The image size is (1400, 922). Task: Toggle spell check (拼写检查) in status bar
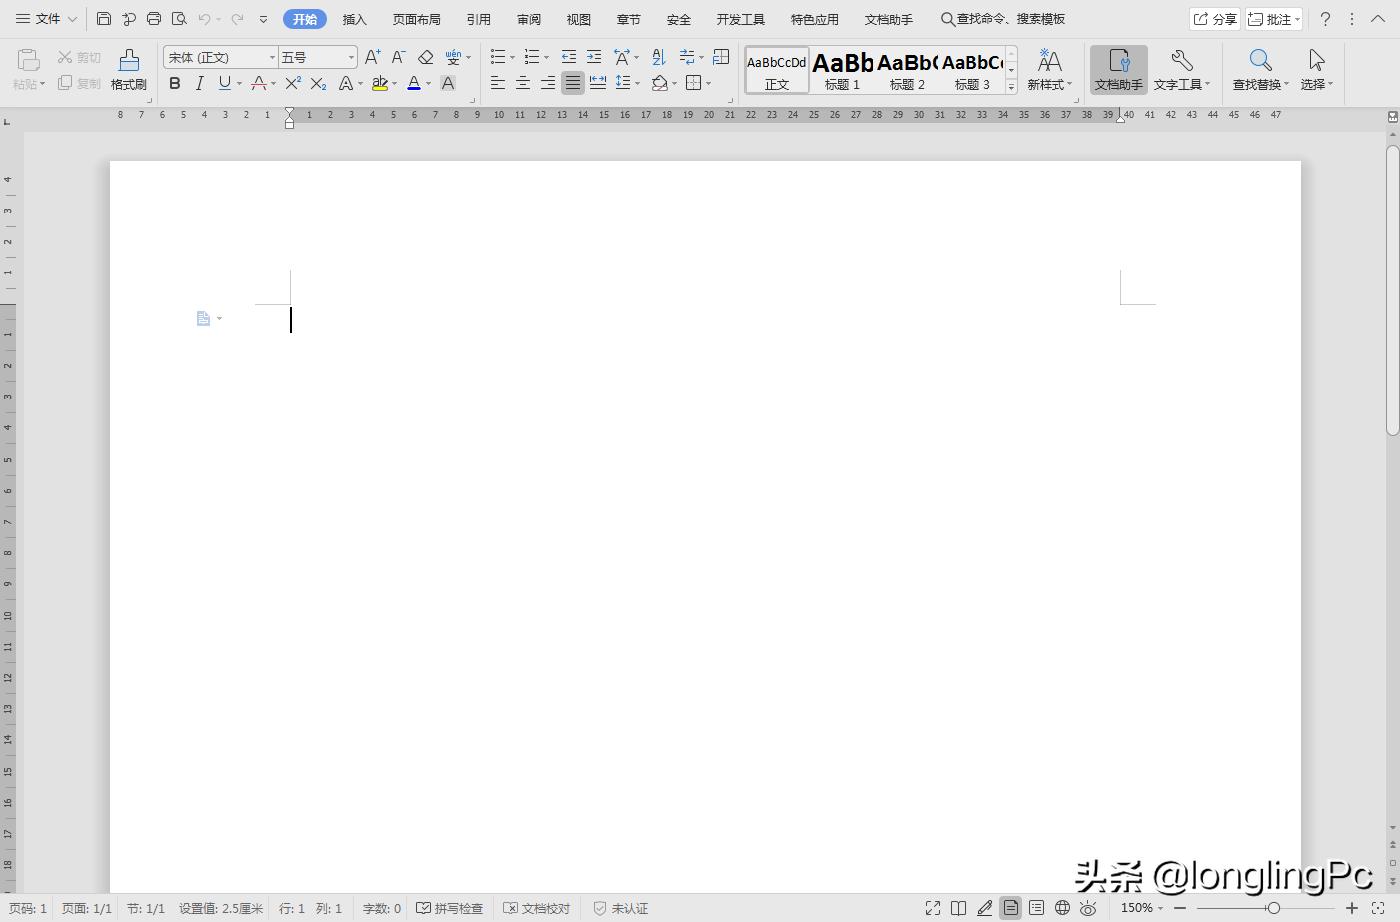pos(450,908)
